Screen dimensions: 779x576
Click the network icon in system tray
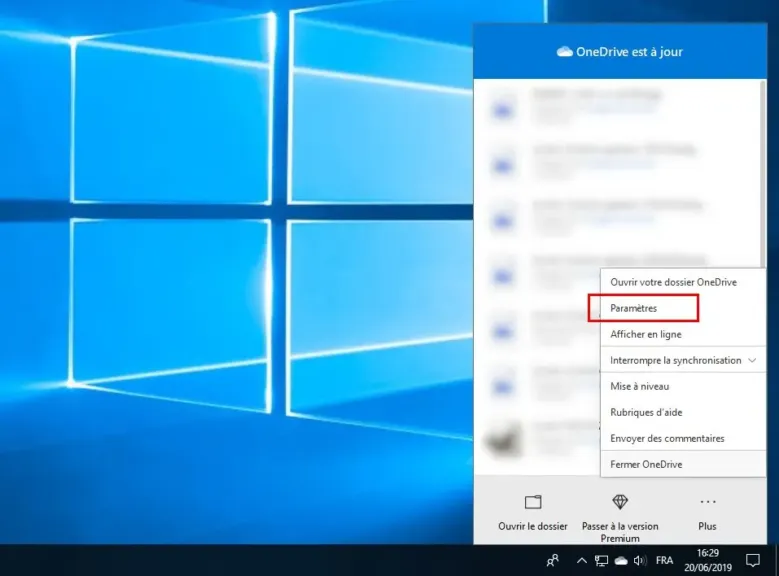[601, 561]
